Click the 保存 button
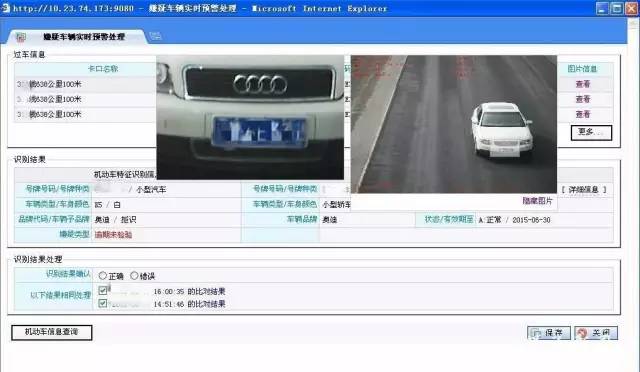This screenshot has height=372, width=640. tap(549, 333)
